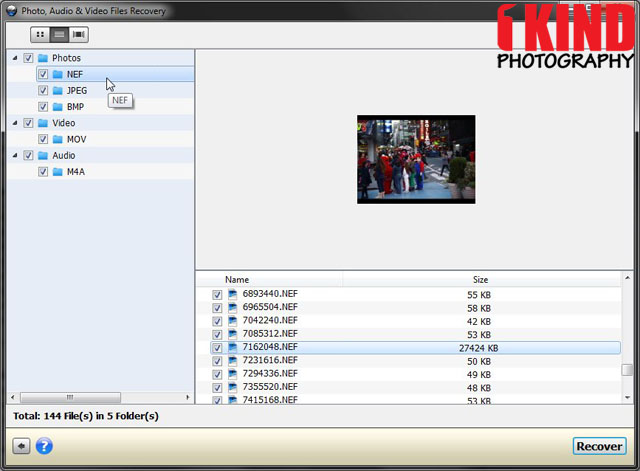Uncheck the M4A folder checkbox
This screenshot has height=471, width=640.
pyautogui.click(x=43, y=172)
